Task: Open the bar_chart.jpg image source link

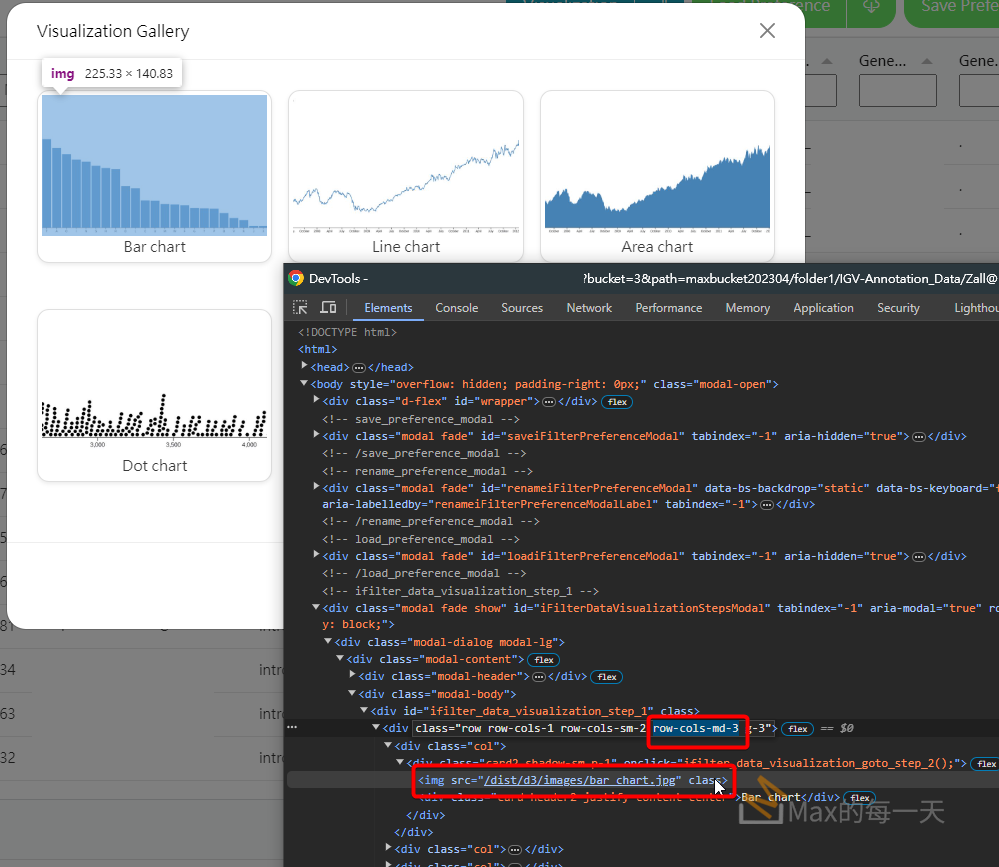Action: tap(582, 780)
